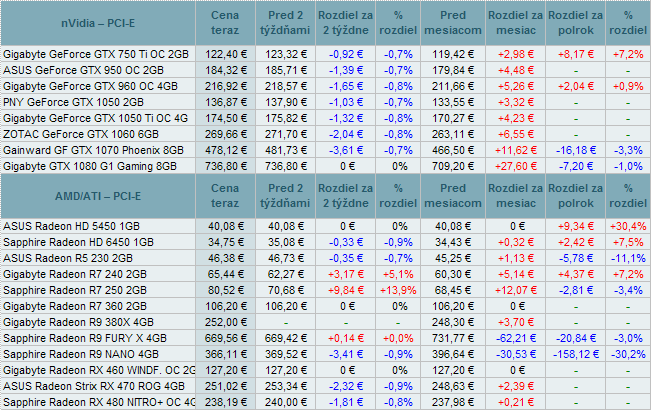651x410 pixels.
Task: Select the current price 669,56 €
Action: point(225,338)
